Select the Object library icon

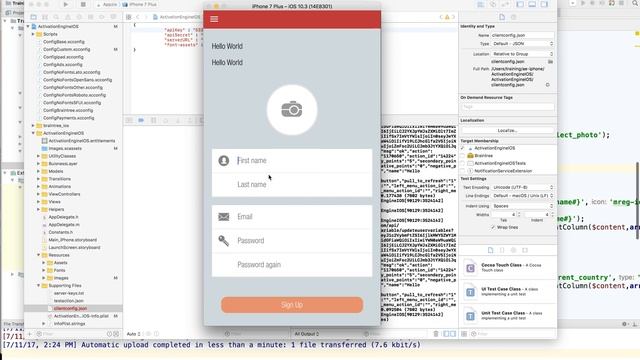tap(513, 250)
